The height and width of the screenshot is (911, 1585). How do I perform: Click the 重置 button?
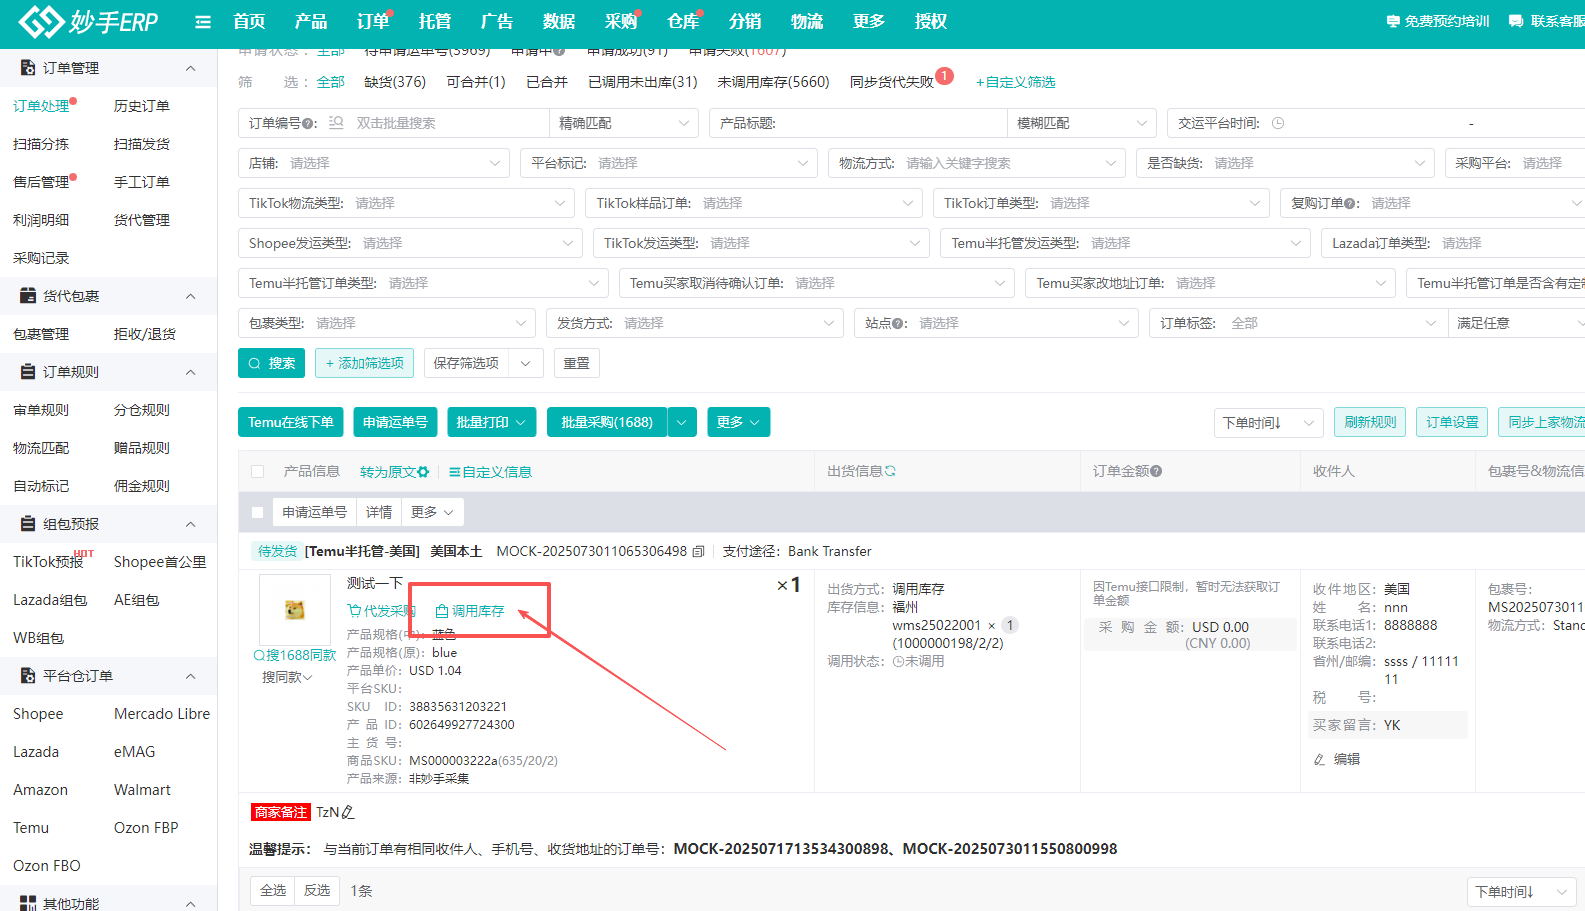tap(577, 364)
